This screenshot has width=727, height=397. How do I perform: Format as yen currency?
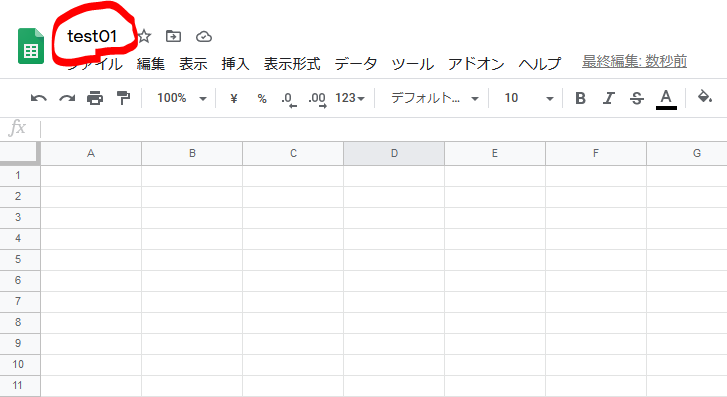[x=234, y=98]
